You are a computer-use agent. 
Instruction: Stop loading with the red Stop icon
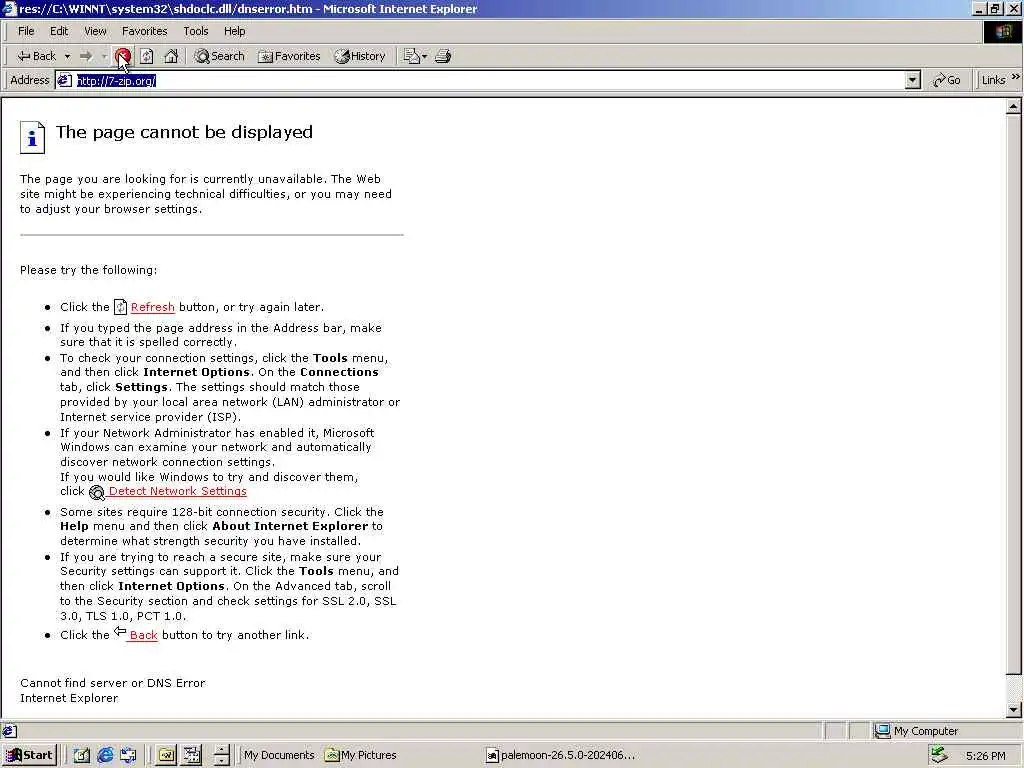click(x=122, y=56)
